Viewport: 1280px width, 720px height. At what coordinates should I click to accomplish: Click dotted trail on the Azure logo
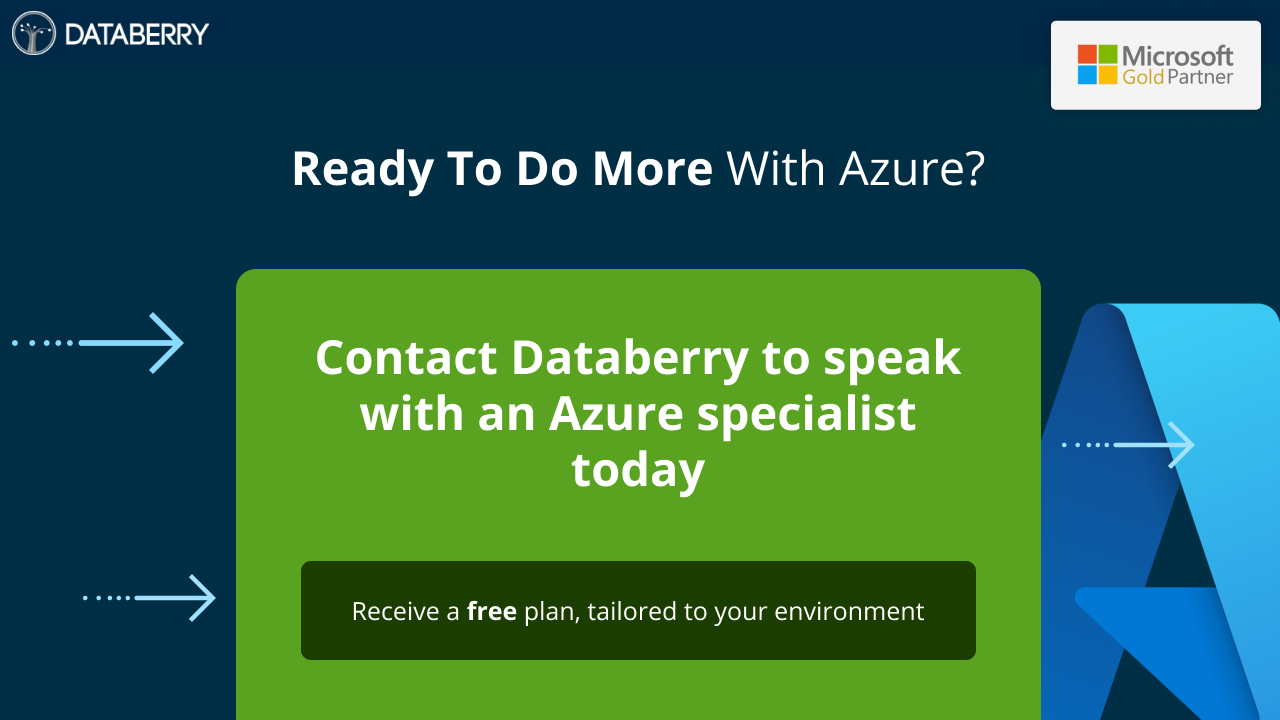pos(1085,445)
